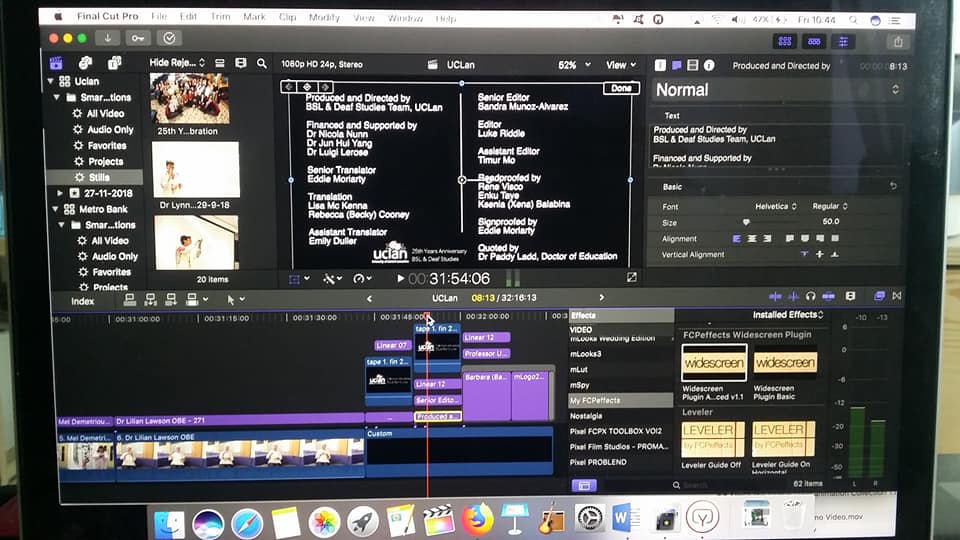Select the Dr Lynn 29-9-18 thumbnail
Screen dimensions: 960x540
[195, 170]
